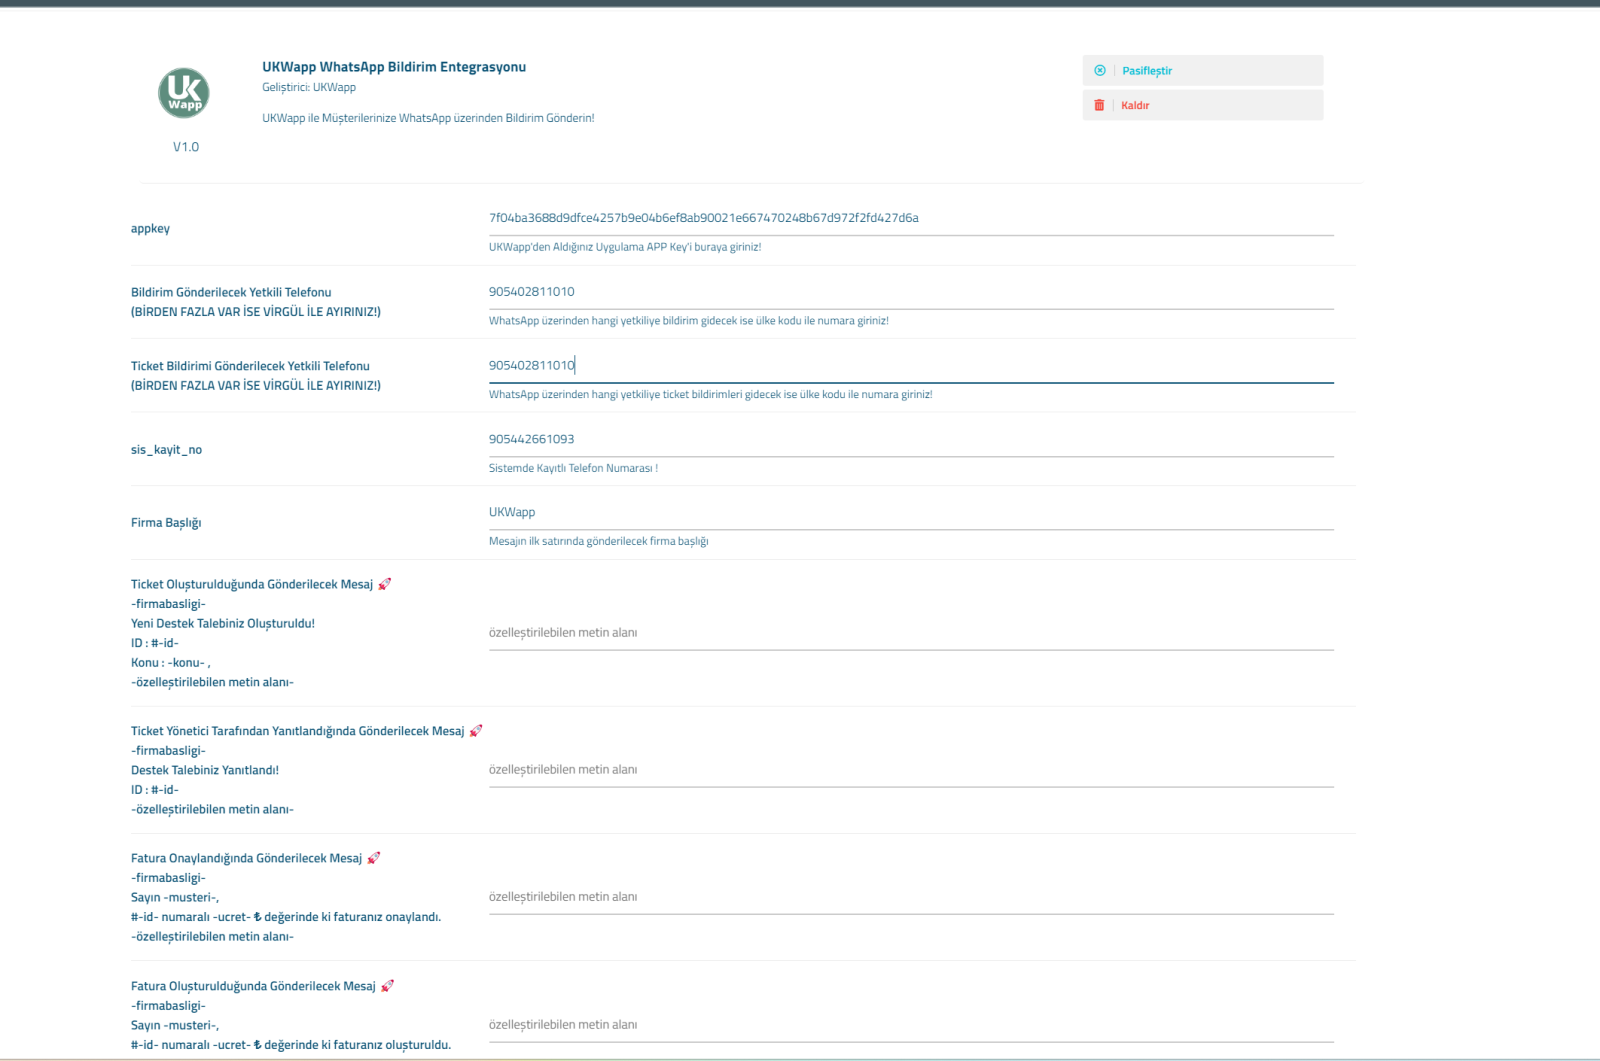Click the Ticket Yönetici Tarafından Yanıtlandığında Gönderilecek Mesaj label

(298, 732)
